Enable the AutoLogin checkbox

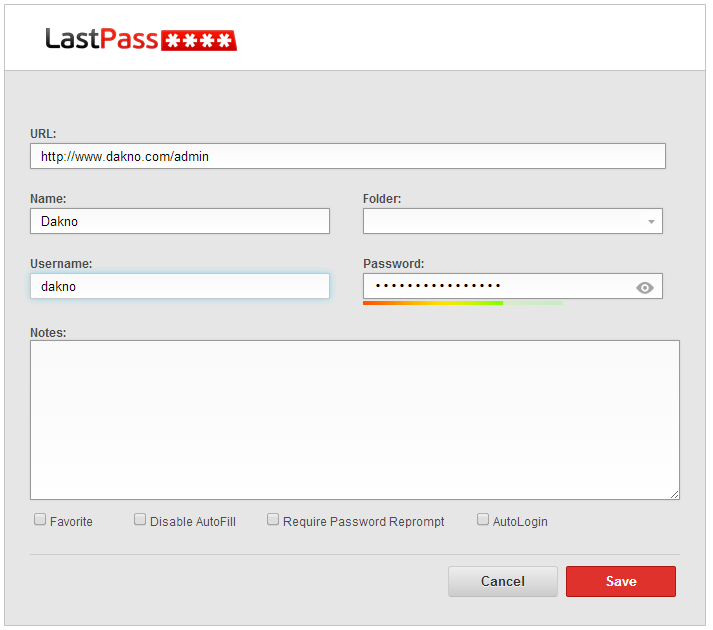pyautogui.click(x=483, y=519)
